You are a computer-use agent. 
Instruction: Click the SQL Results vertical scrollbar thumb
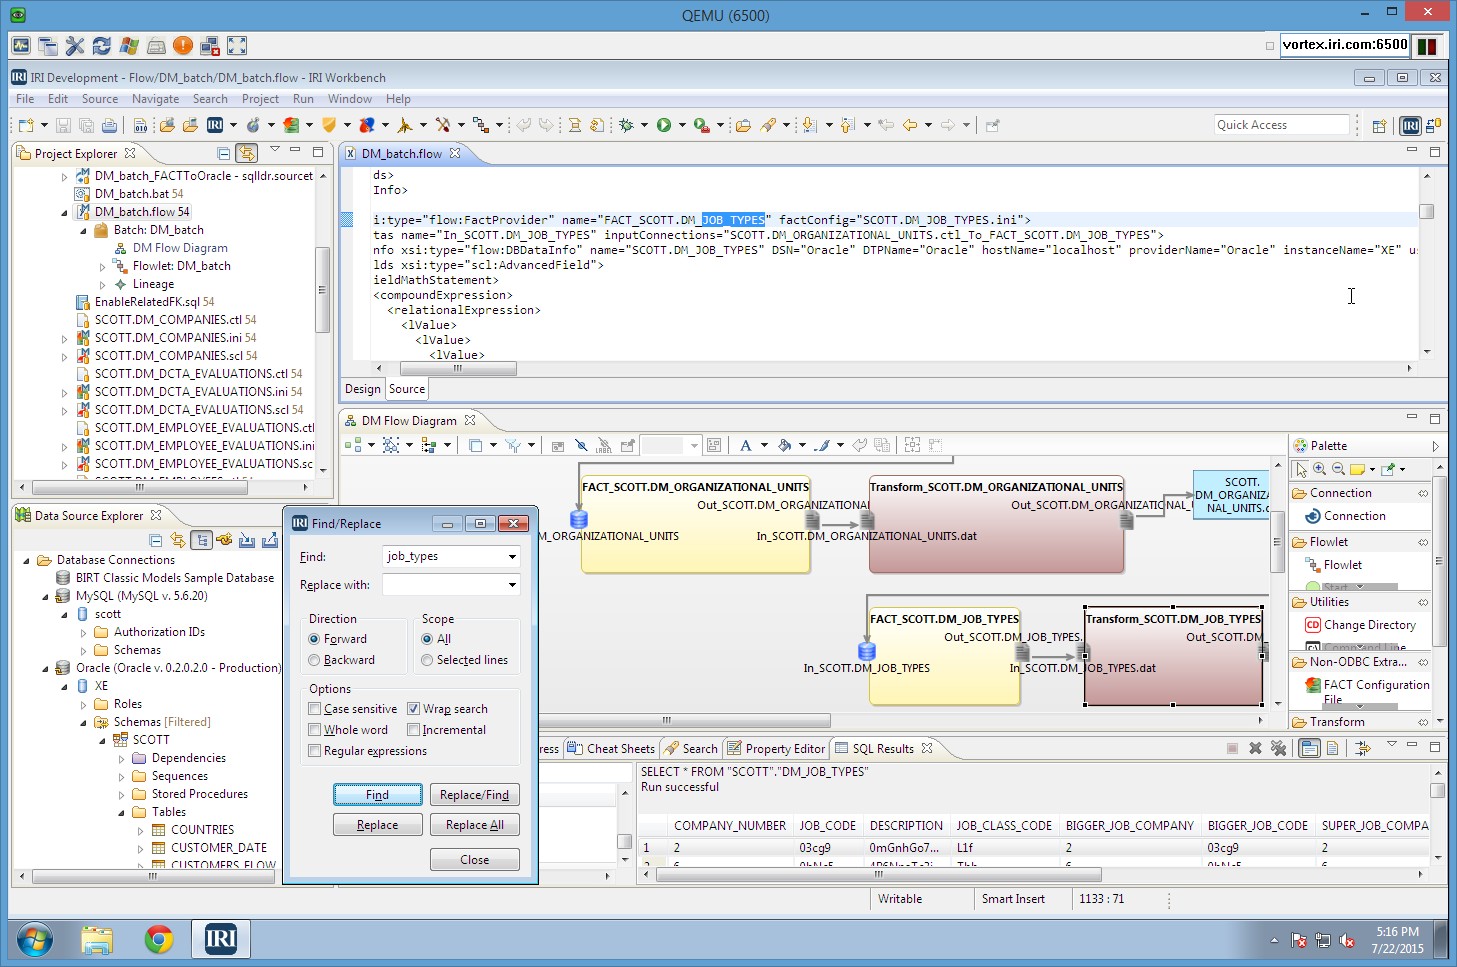[x=1437, y=790]
